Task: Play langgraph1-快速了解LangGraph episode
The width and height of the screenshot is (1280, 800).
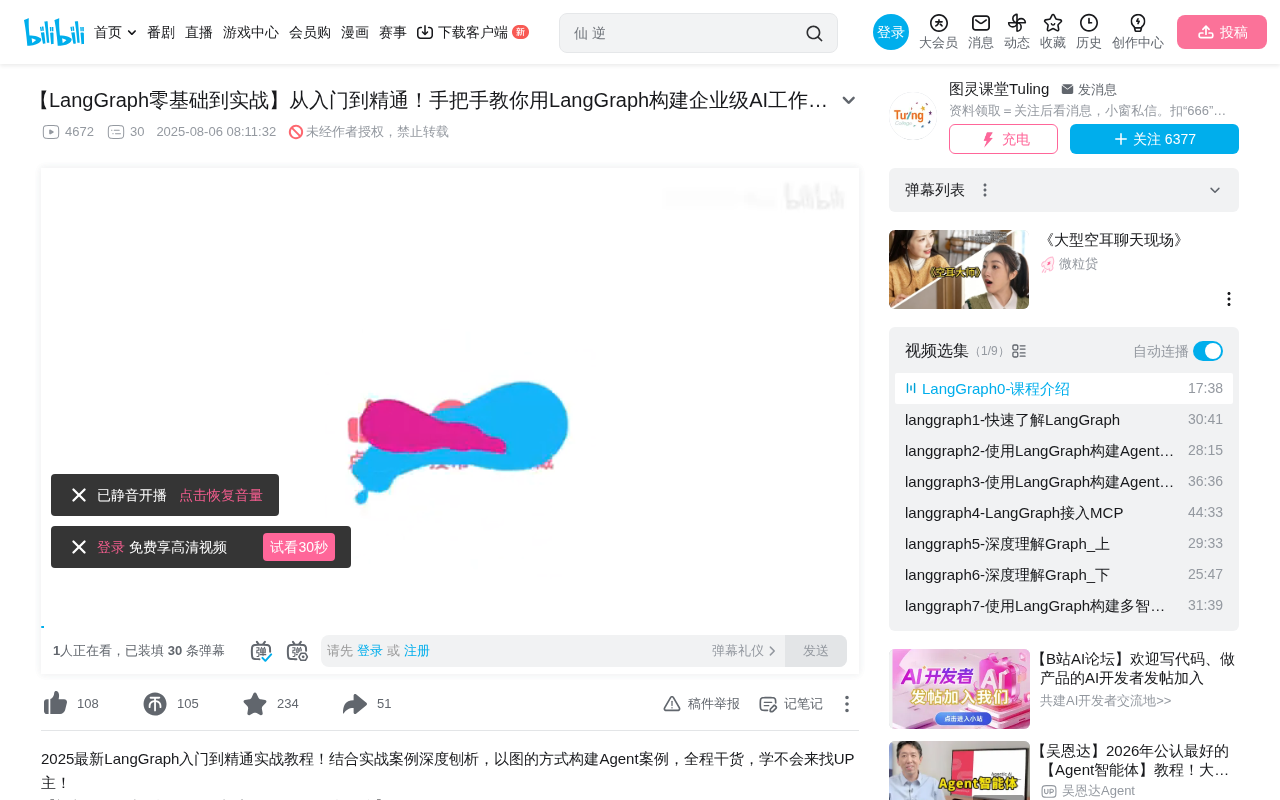Action: [1064, 420]
